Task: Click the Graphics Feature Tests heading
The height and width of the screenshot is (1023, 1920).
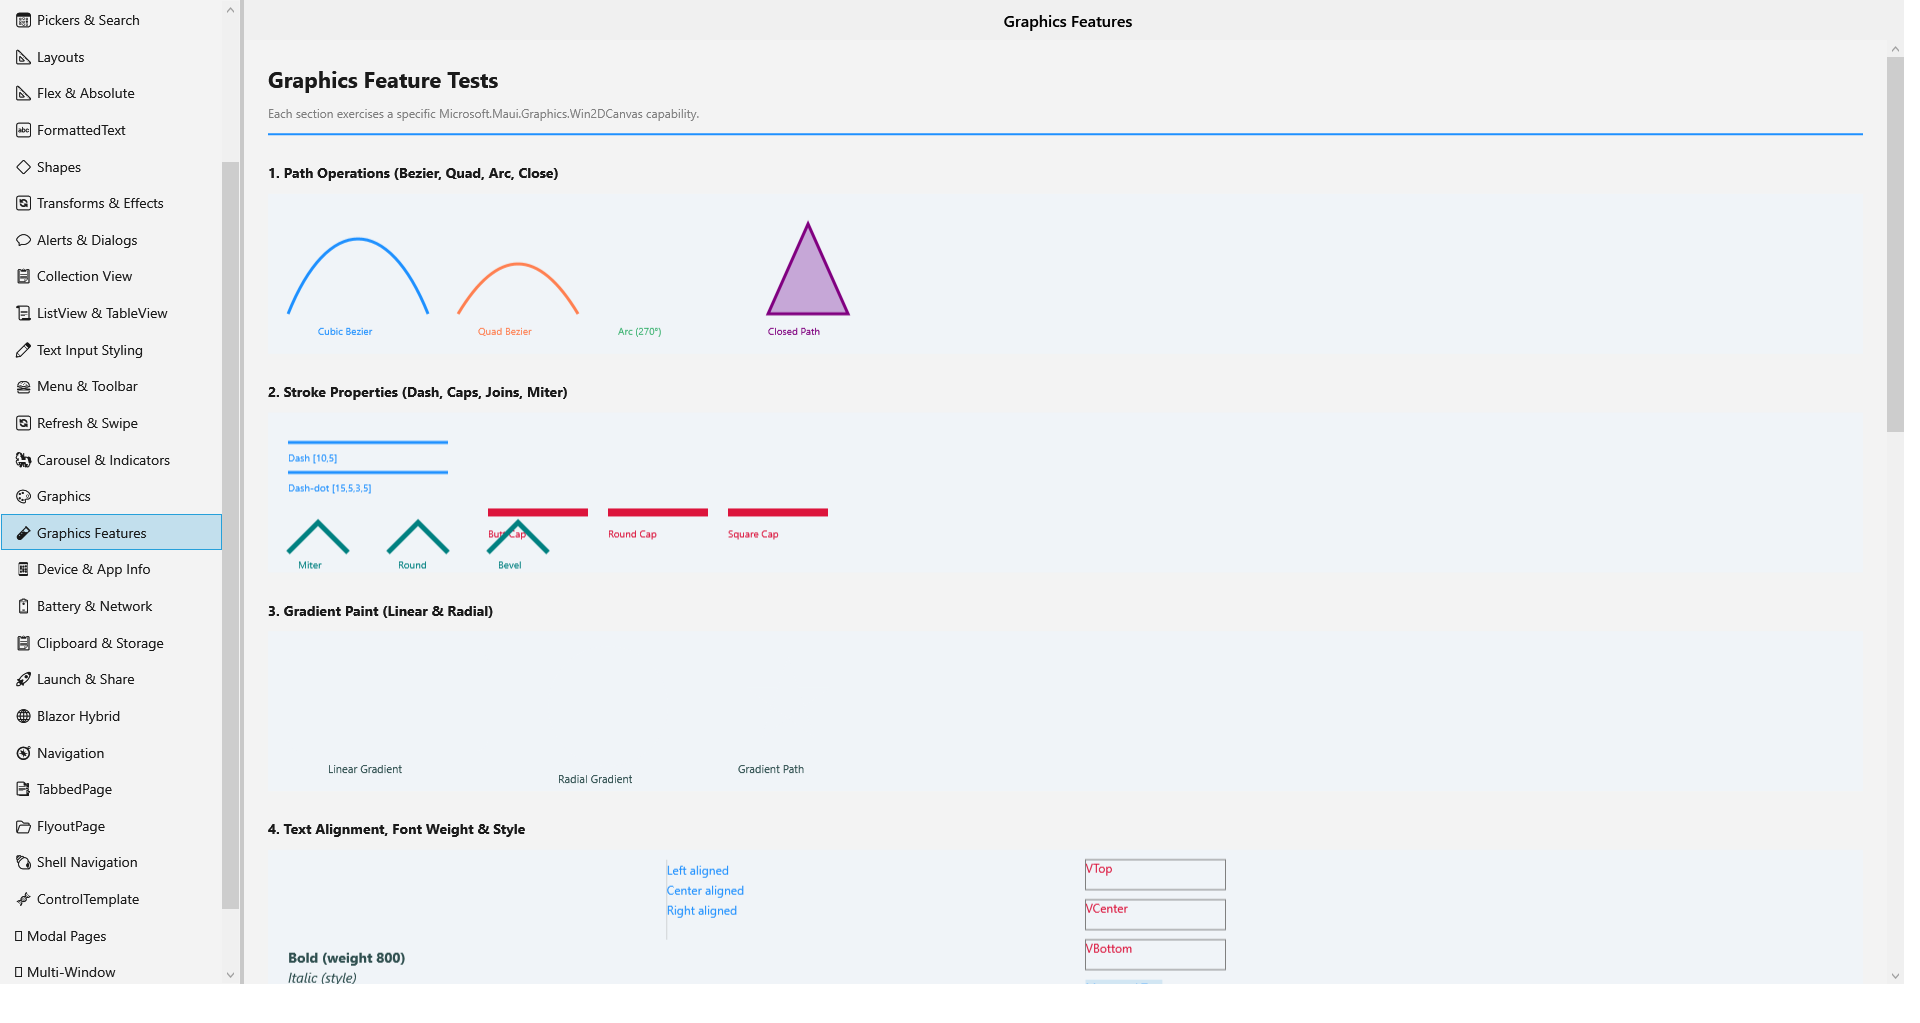Action: pyautogui.click(x=383, y=80)
